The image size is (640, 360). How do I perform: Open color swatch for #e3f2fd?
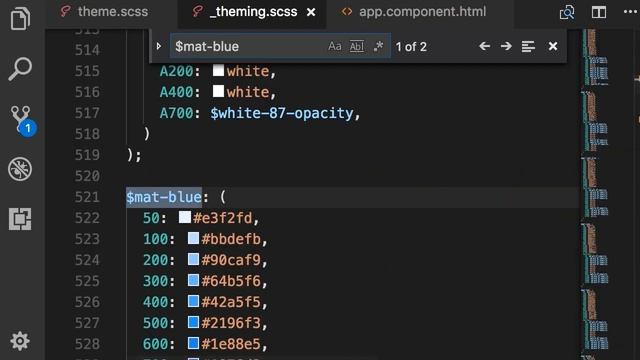pyautogui.click(x=184, y=217)
